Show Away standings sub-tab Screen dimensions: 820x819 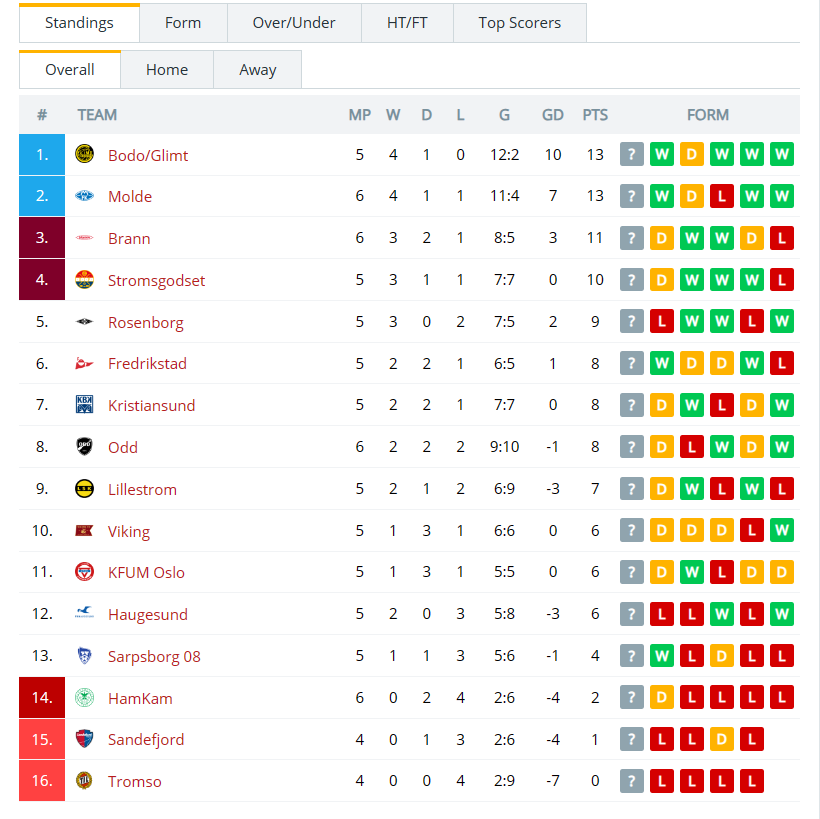(257, 70)
